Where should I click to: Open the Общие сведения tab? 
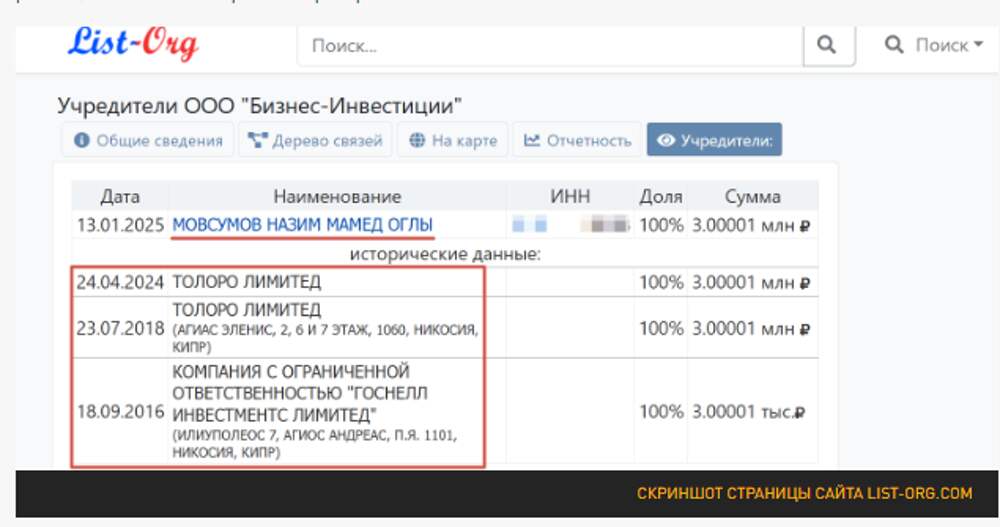[x=148, y=140]
